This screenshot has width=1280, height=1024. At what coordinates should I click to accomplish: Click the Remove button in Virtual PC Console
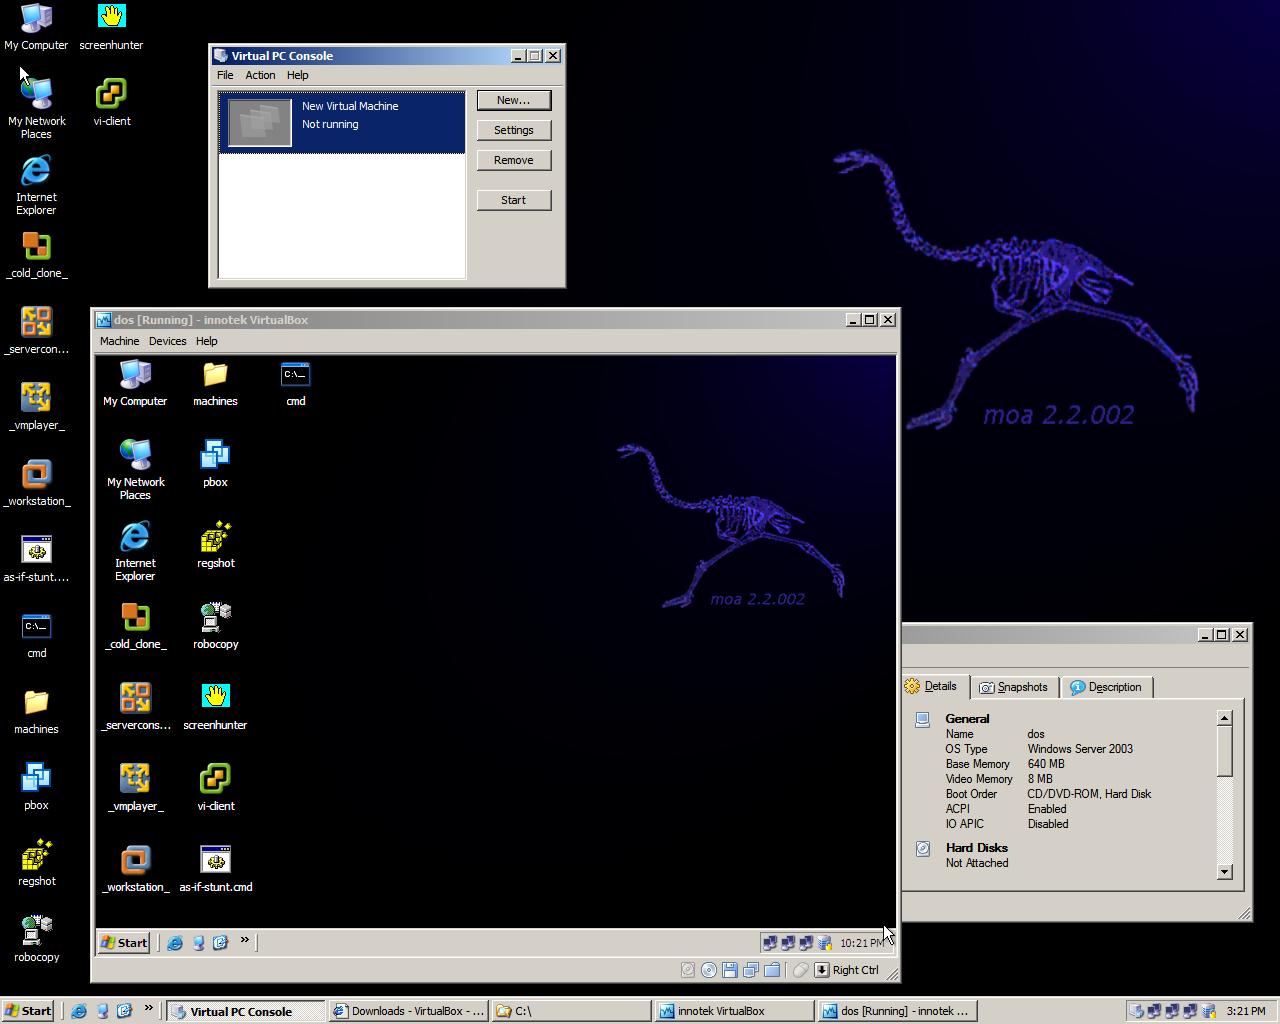pyautogui.click(x=513, y=160)
